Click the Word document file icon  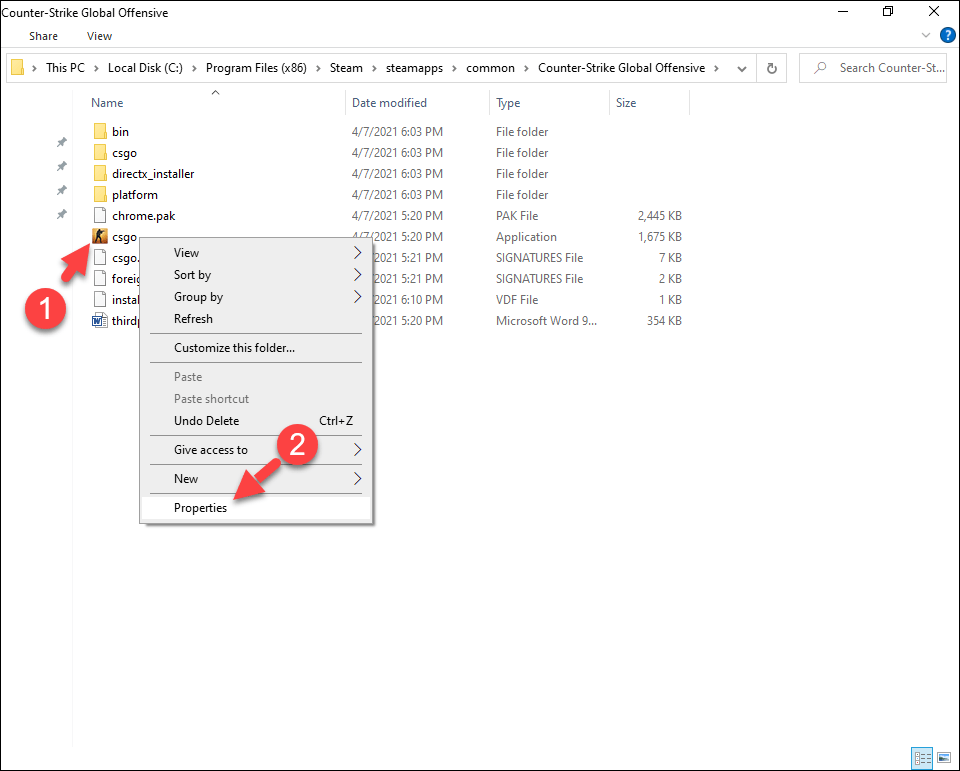click(99, 321)
